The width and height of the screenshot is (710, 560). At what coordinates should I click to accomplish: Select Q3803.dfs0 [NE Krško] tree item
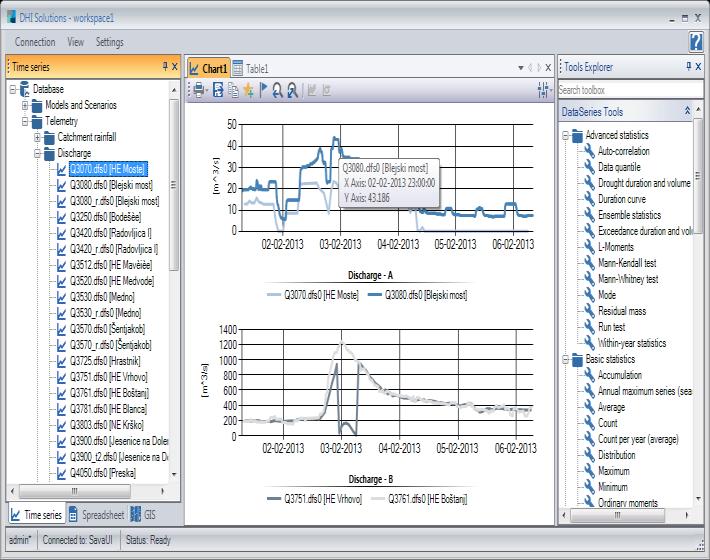pos(106,425)
